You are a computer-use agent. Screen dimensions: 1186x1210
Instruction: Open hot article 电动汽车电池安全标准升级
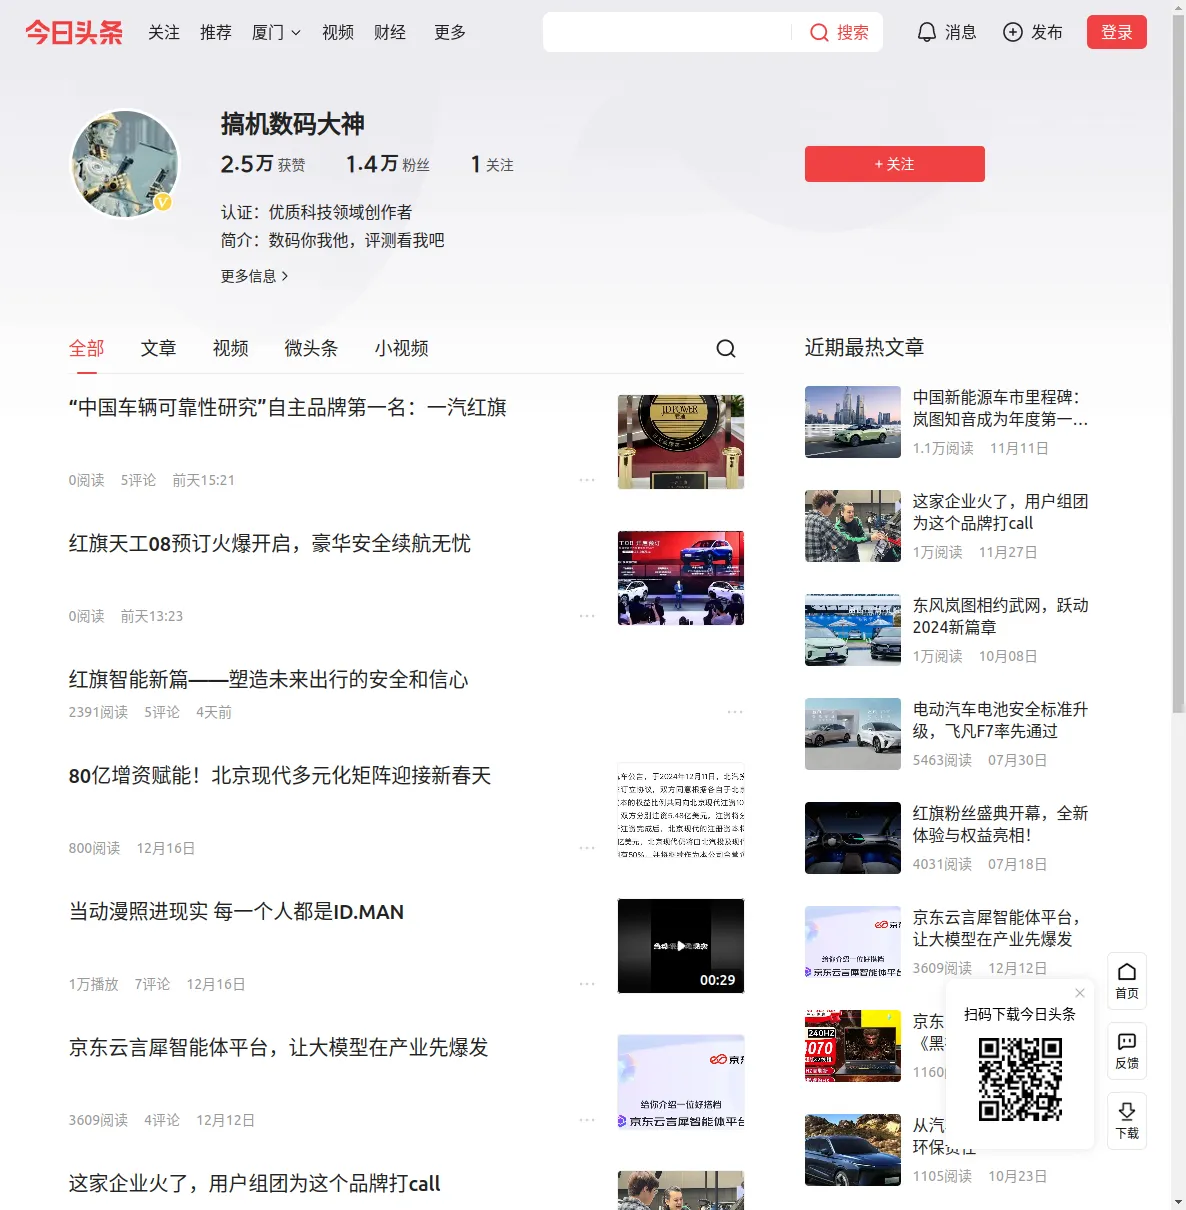point(1000,720)
